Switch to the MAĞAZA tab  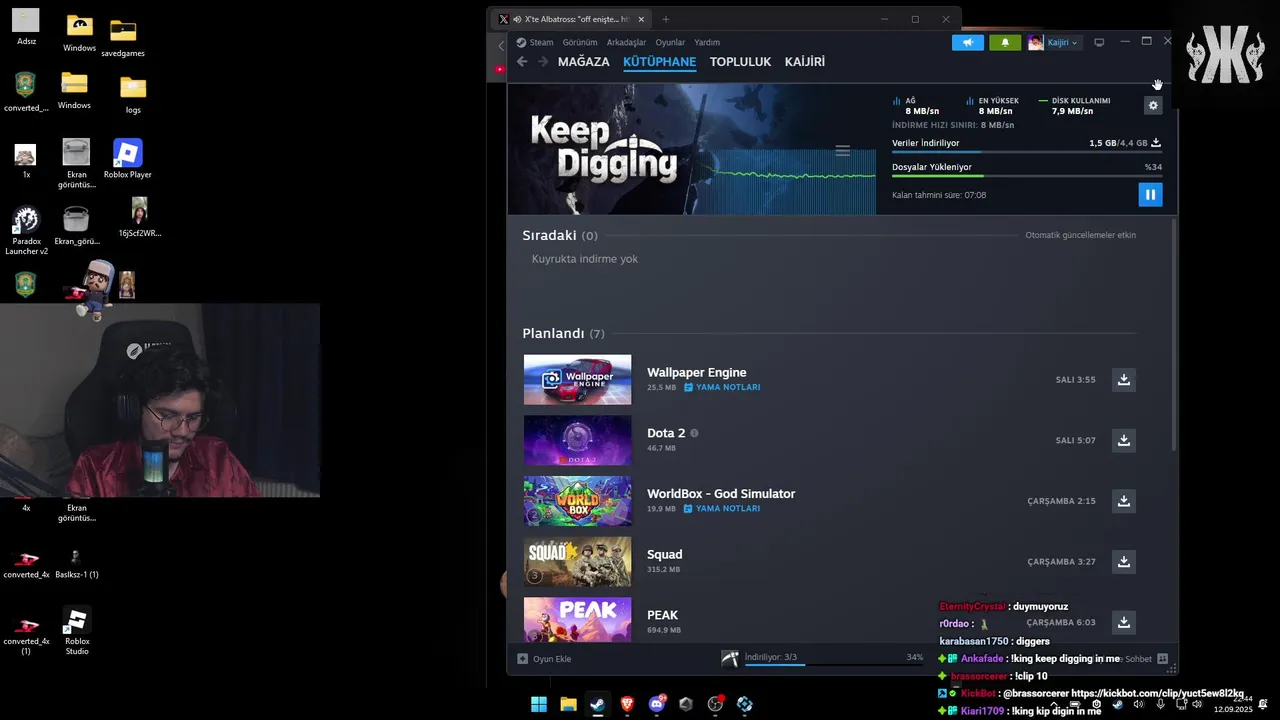tap(583, 62)
